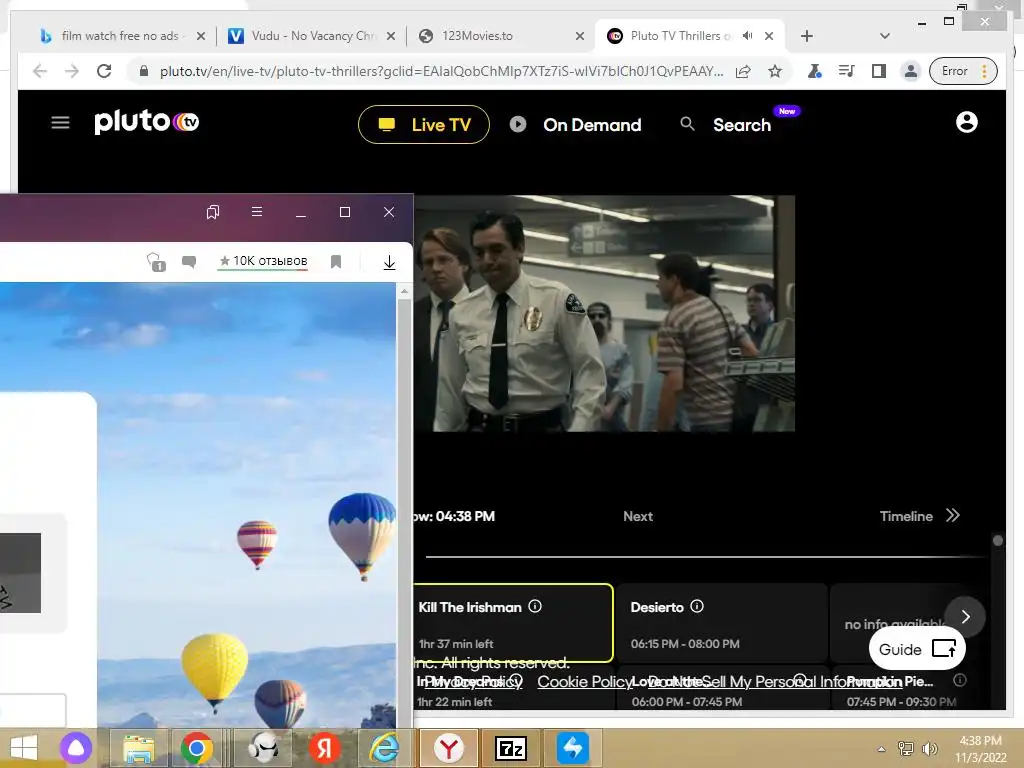This screenshot has width=1024, height=768.
Task: Open Chrome from the taskbar
Action: click(197, 748)
